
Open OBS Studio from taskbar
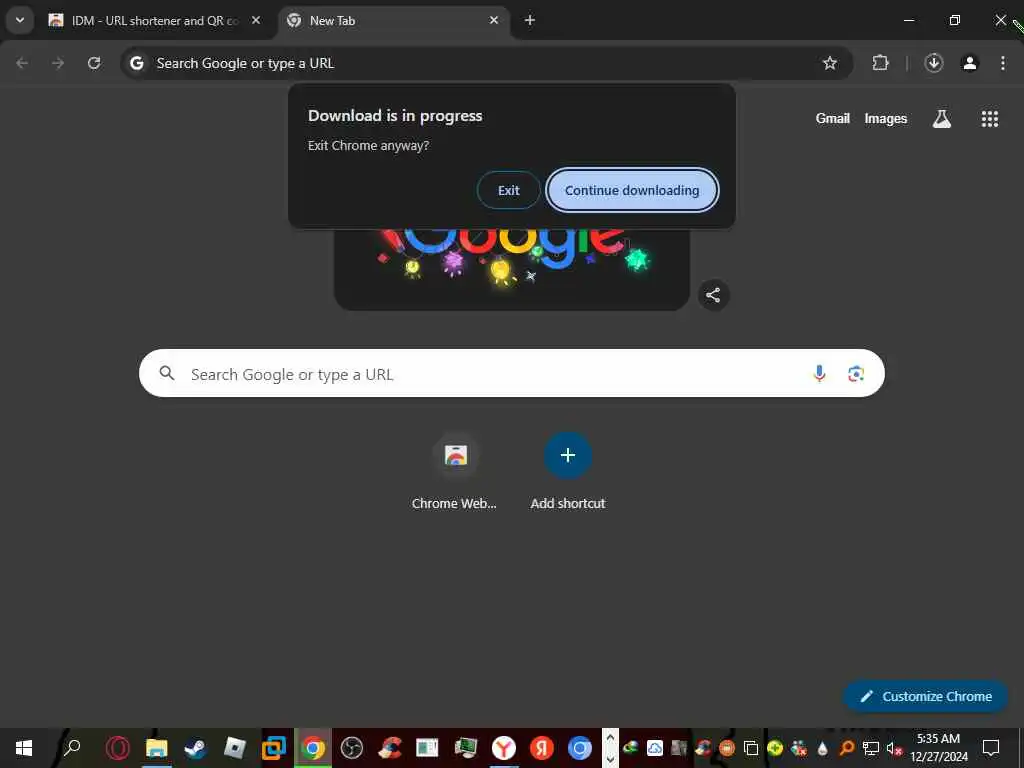click(x=351, y=748)
